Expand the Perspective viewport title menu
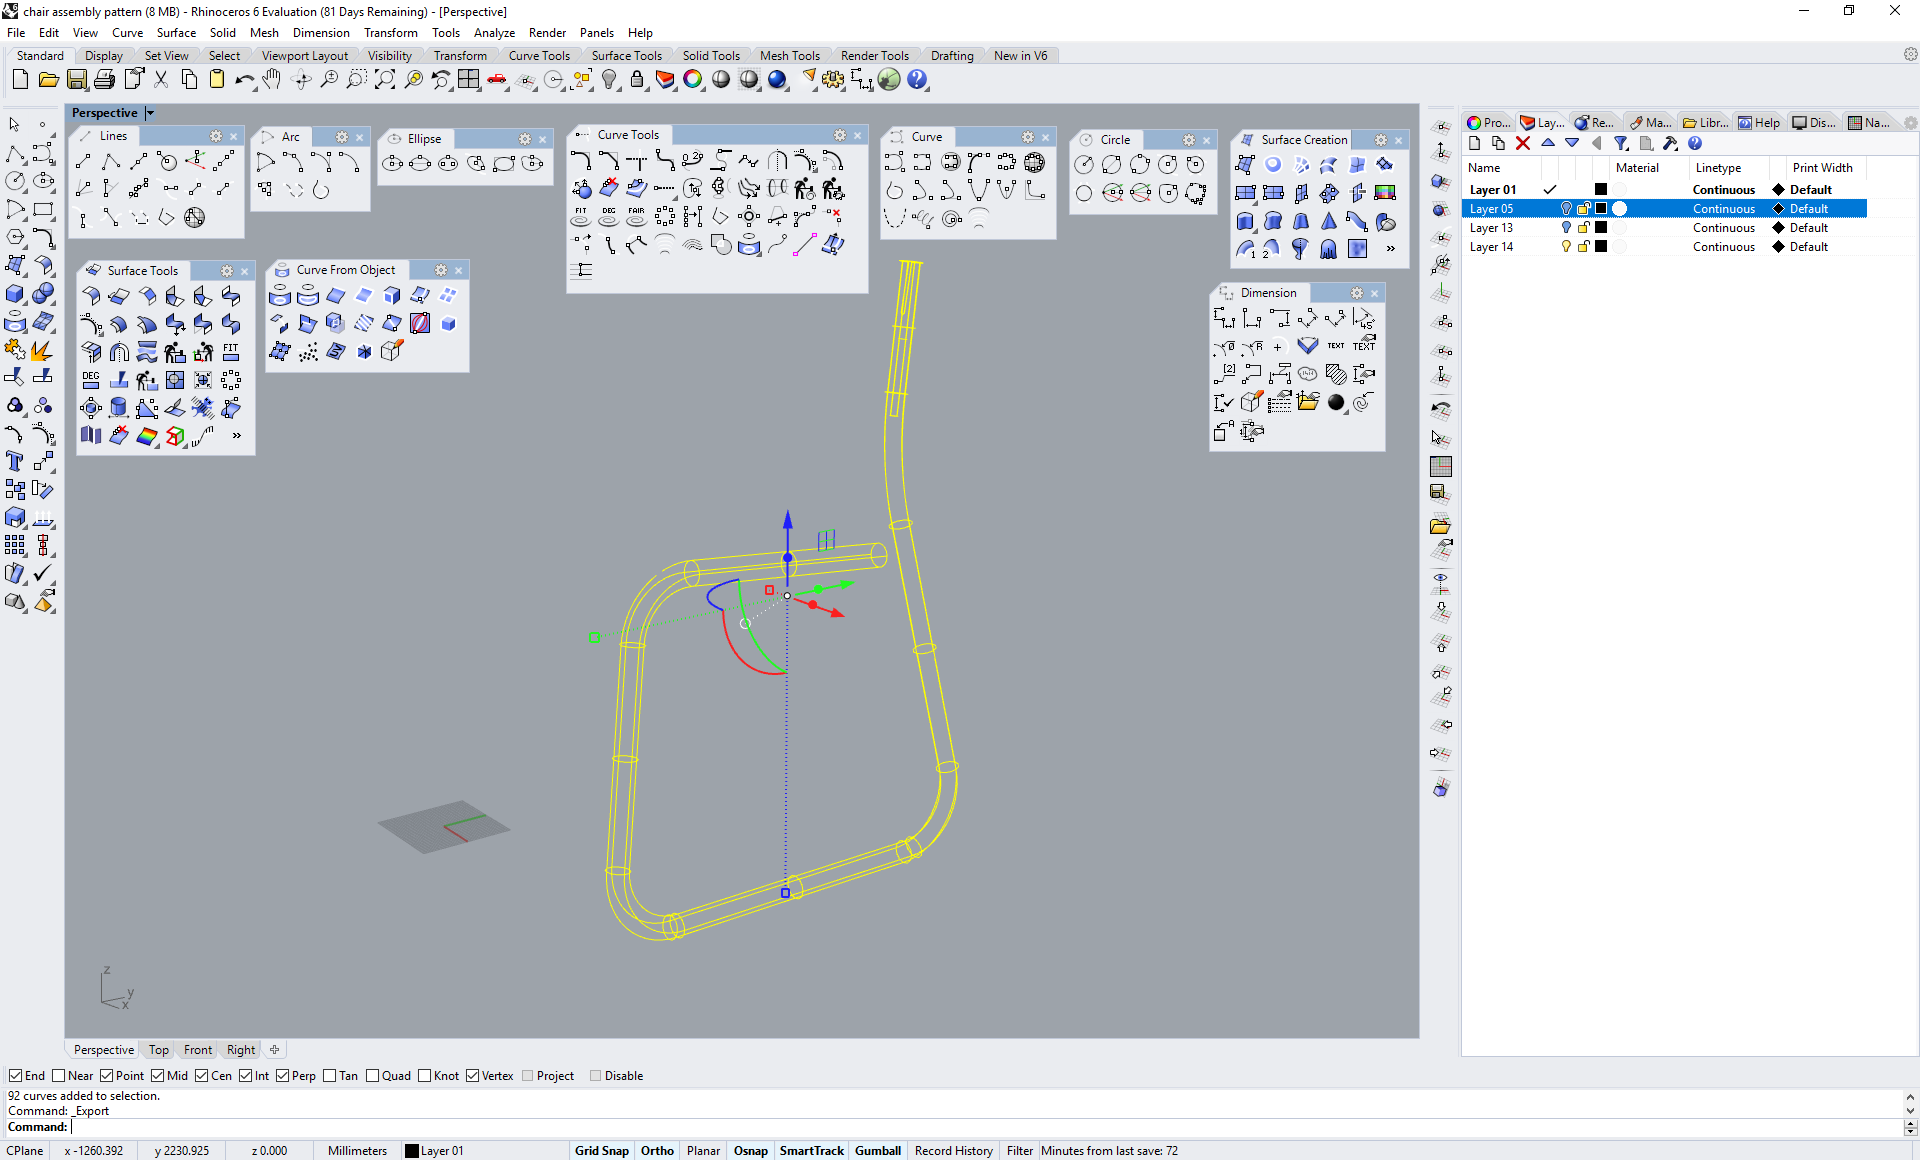Screen dimensions: 1920x1160 [148, 113]
